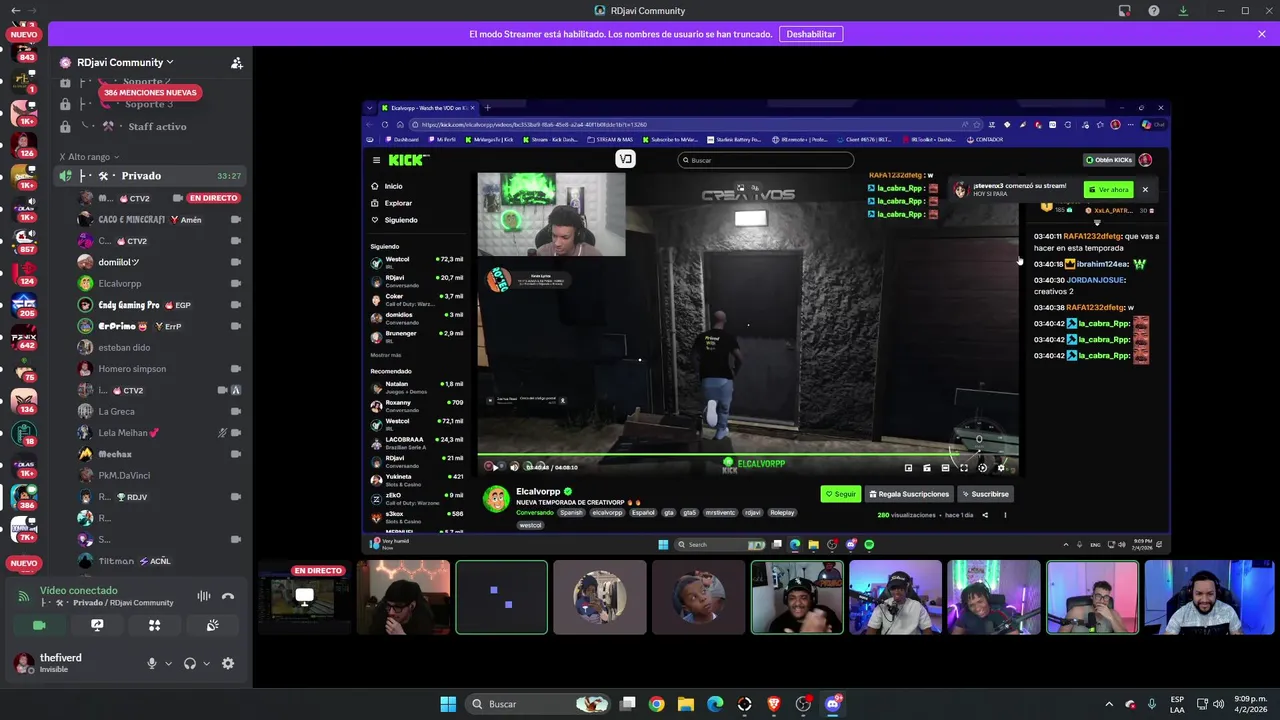Click Seguir button in shared Kick stream
1280x720 pixels.
840,494
